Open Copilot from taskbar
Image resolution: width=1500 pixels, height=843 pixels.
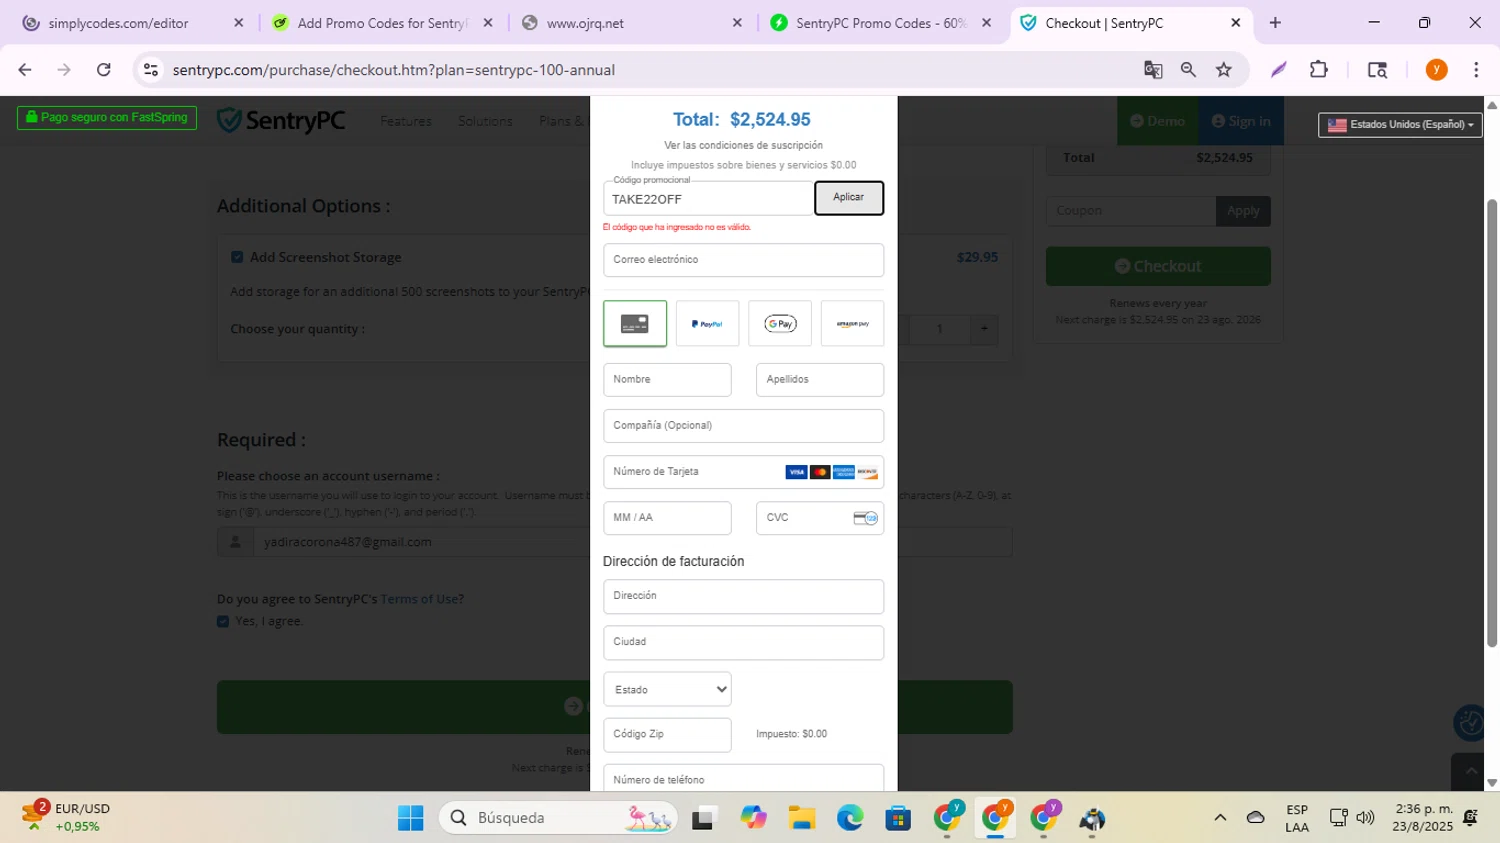[x=753, y=818]
